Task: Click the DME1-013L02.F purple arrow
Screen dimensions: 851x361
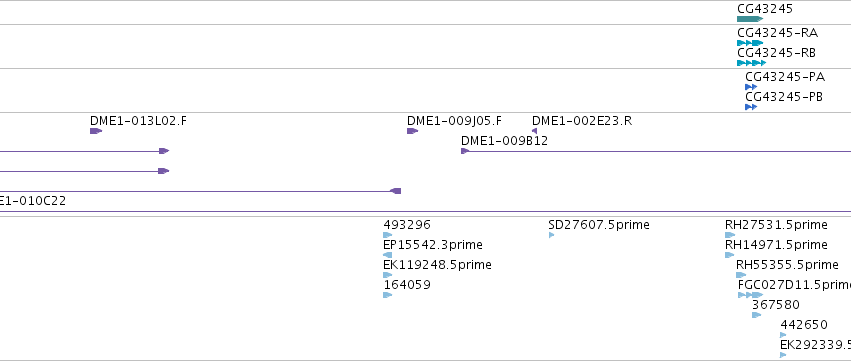Action: point(96,131)
